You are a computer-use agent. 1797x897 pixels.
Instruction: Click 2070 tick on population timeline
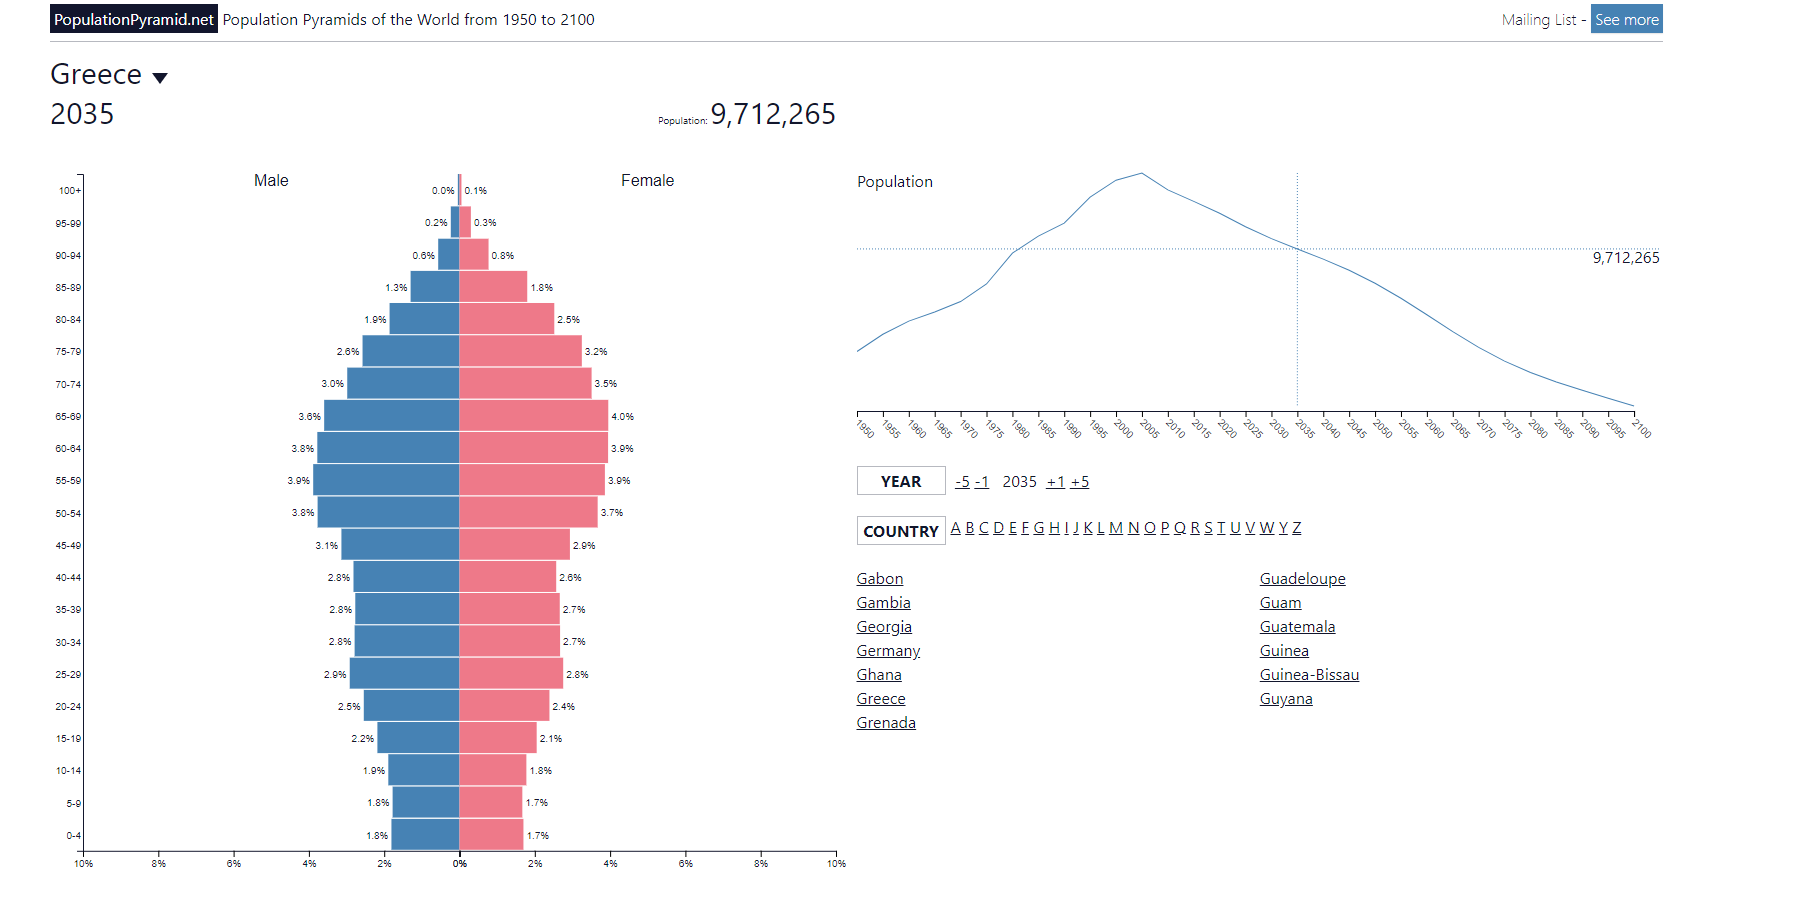click(1485, 428)
